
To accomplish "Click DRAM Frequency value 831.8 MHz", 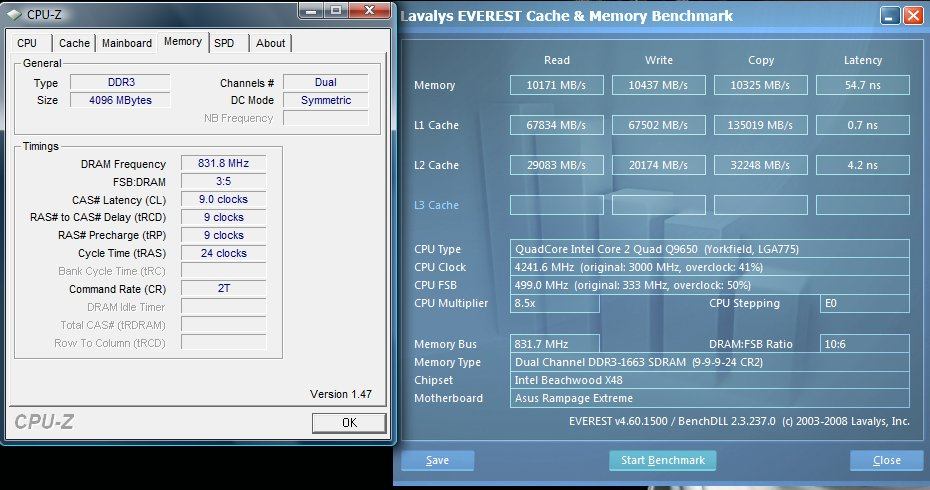I will point(224,163).
